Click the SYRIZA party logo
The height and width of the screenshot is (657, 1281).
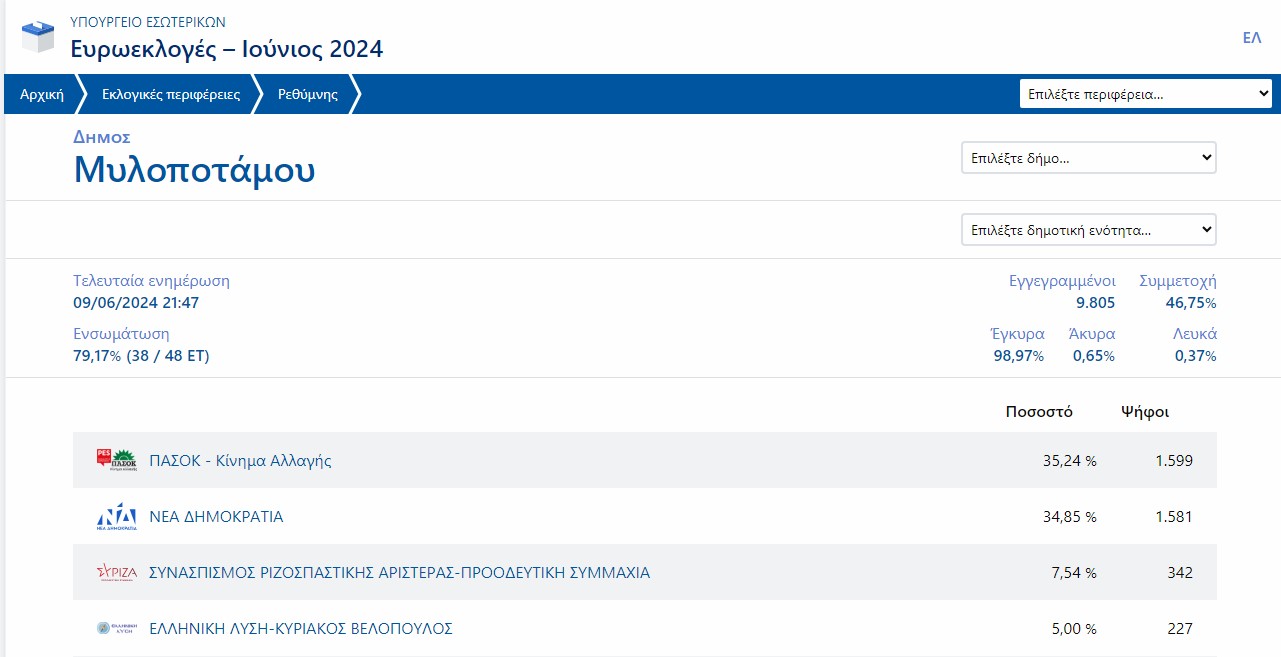click(116, 573)
